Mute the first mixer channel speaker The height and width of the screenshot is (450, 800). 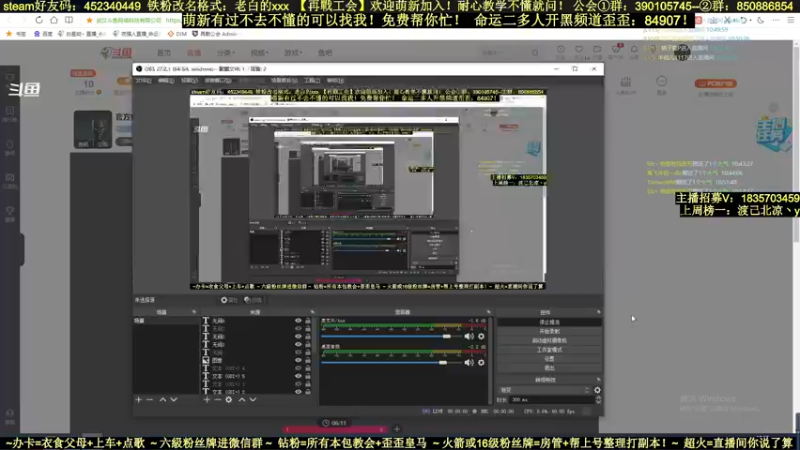point(469,337)
